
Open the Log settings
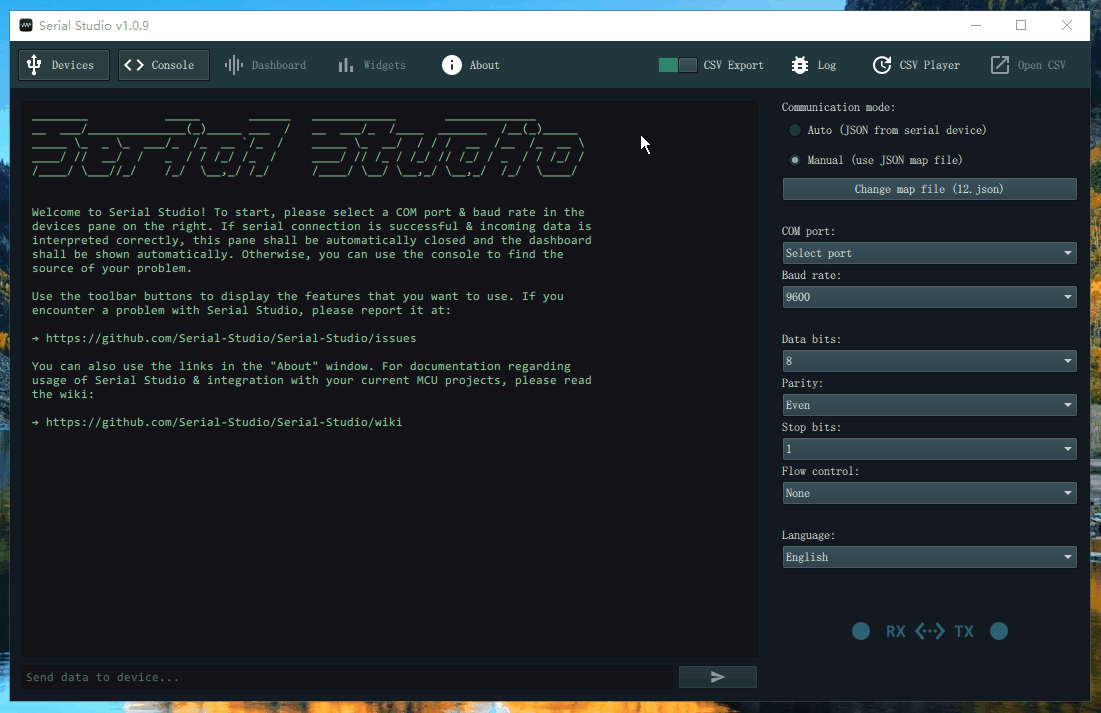812,64
